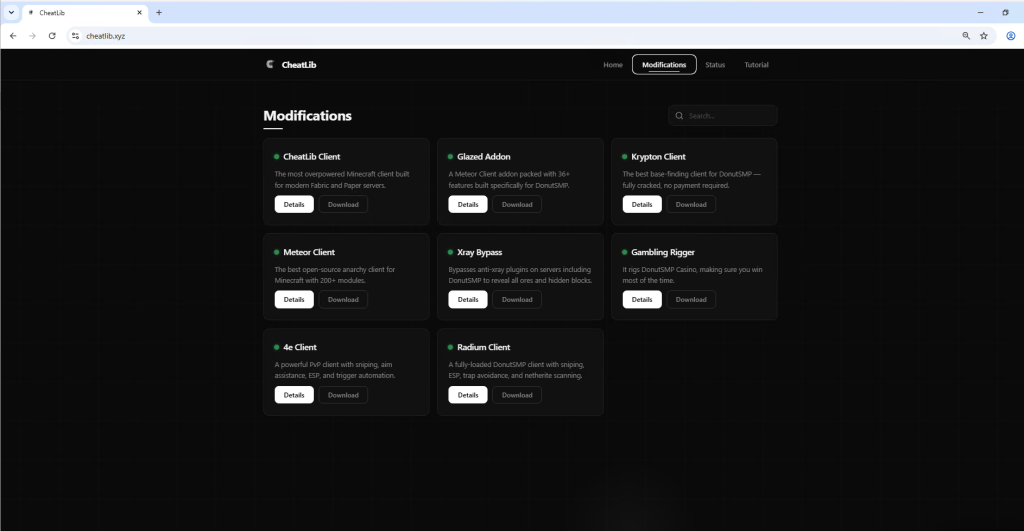This screenshot has width=1024, height=531.
Task: Open the tab search dropdown arrow
Action: [x=11, y=12]
